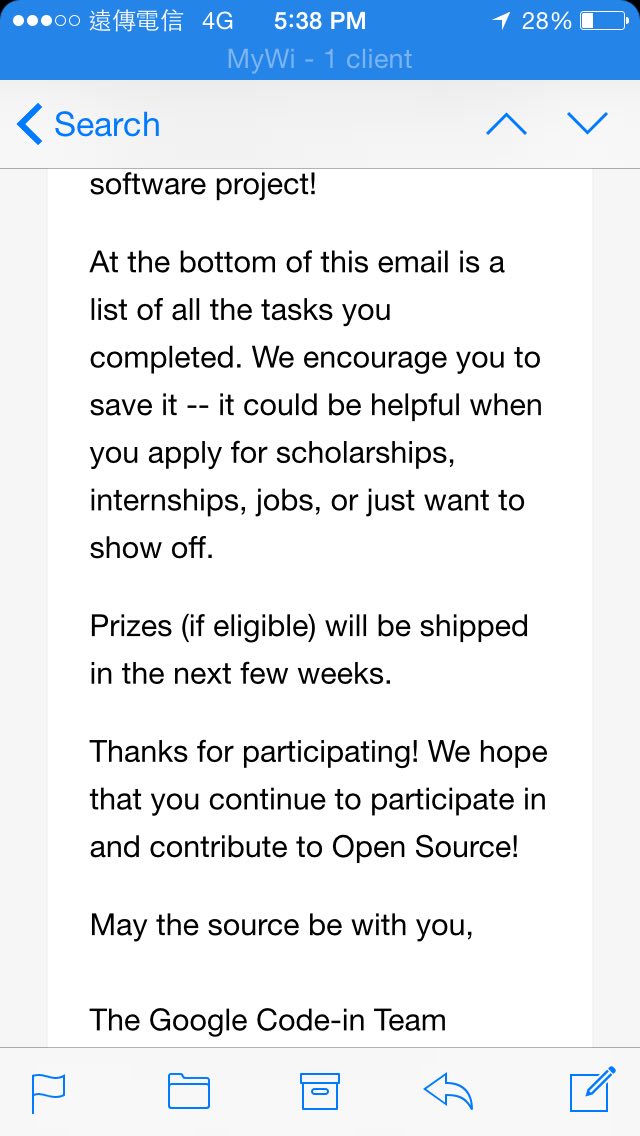The width and height of the screenshot is (640, 1136).
Task: Go to next message with down arrow
Action: point(587,124)
